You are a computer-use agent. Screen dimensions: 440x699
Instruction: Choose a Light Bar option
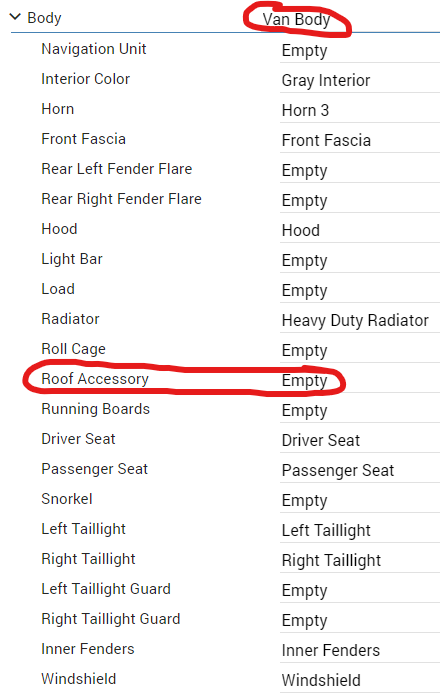click(360, 260)
